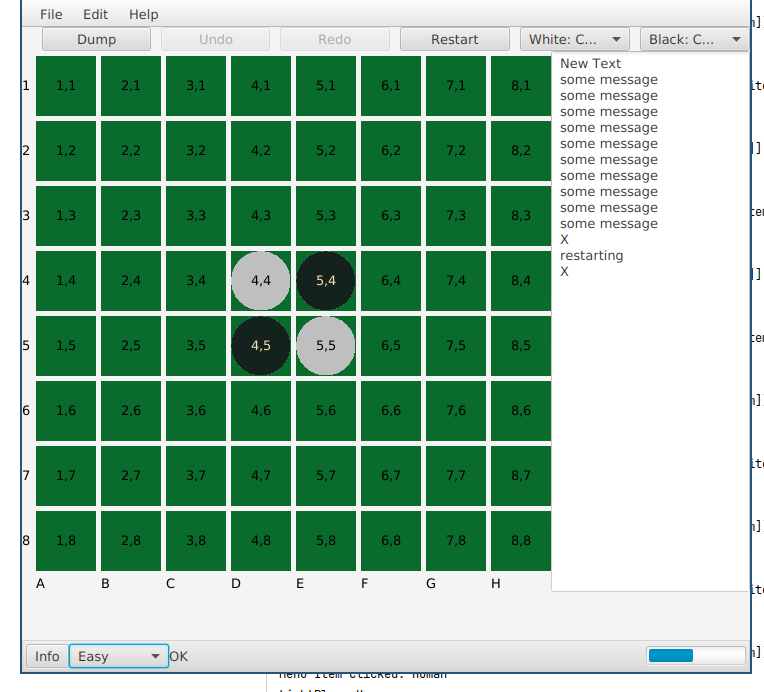Click board square 1,8
The height and width of the screenshot is (692, 764).
point(66,540)
